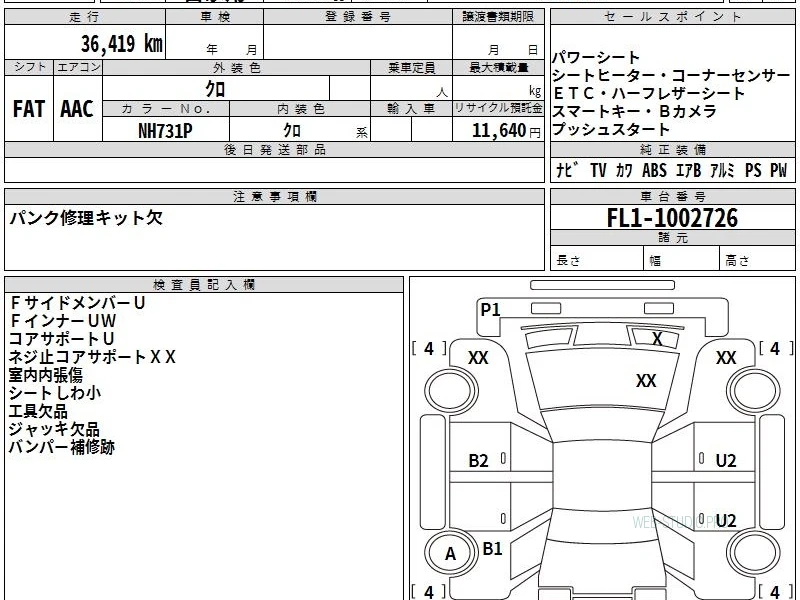The height and width of the screenshot is (600, 800).
Task: Select inspector note コアサポートU
Action: pos(61,338)
